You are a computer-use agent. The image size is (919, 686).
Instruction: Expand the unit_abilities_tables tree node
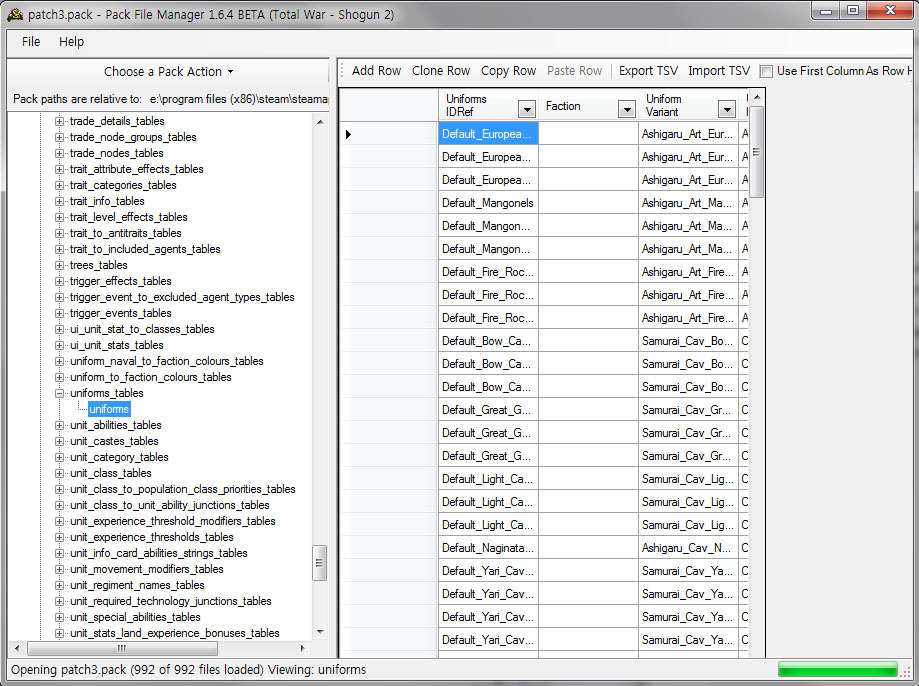pos(60,425)
